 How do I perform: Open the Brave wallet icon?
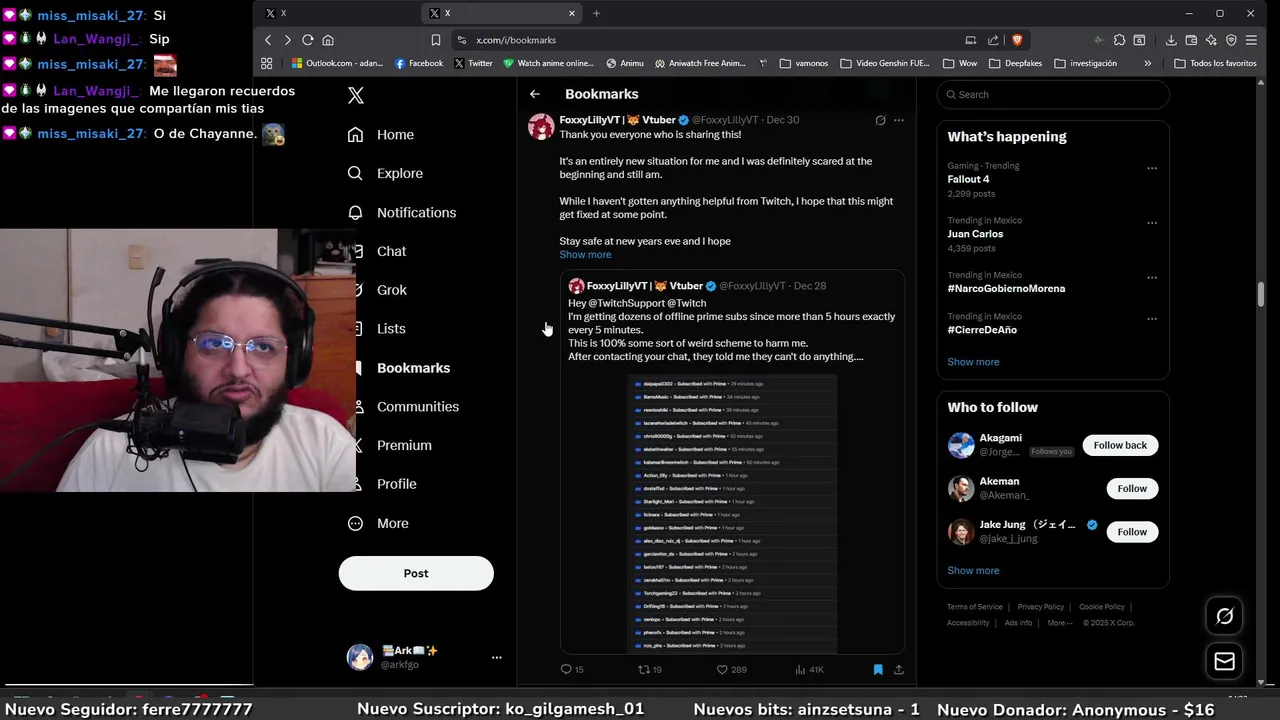pos(1191,40)
